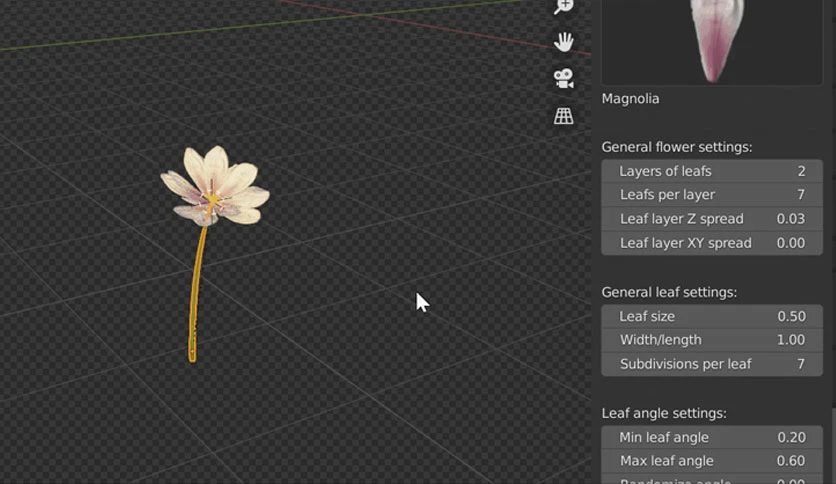Image resolution: width=836 pixels, height=484 pixels.
Task: Select the flower object in viewport
Action: click(215, 187)
